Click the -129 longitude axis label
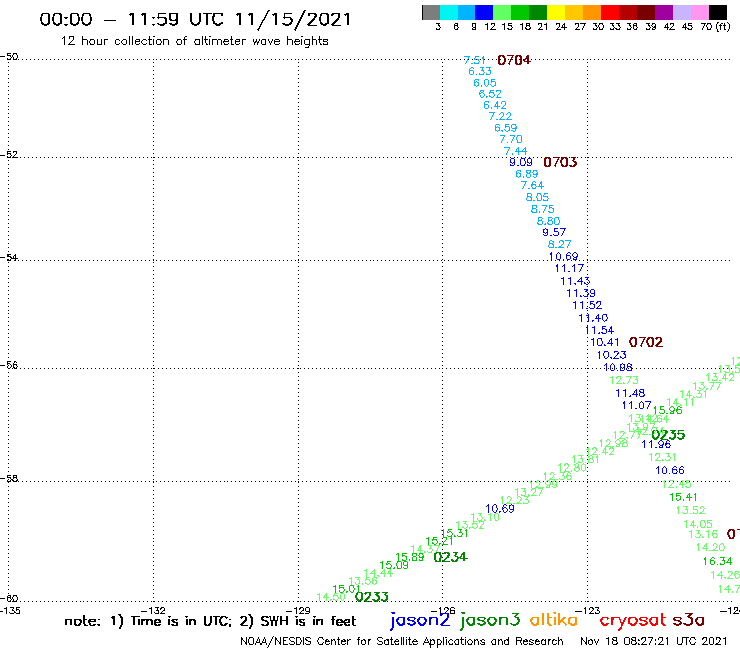The width and height of the screenshot is (740, 650). click(298, 611)
